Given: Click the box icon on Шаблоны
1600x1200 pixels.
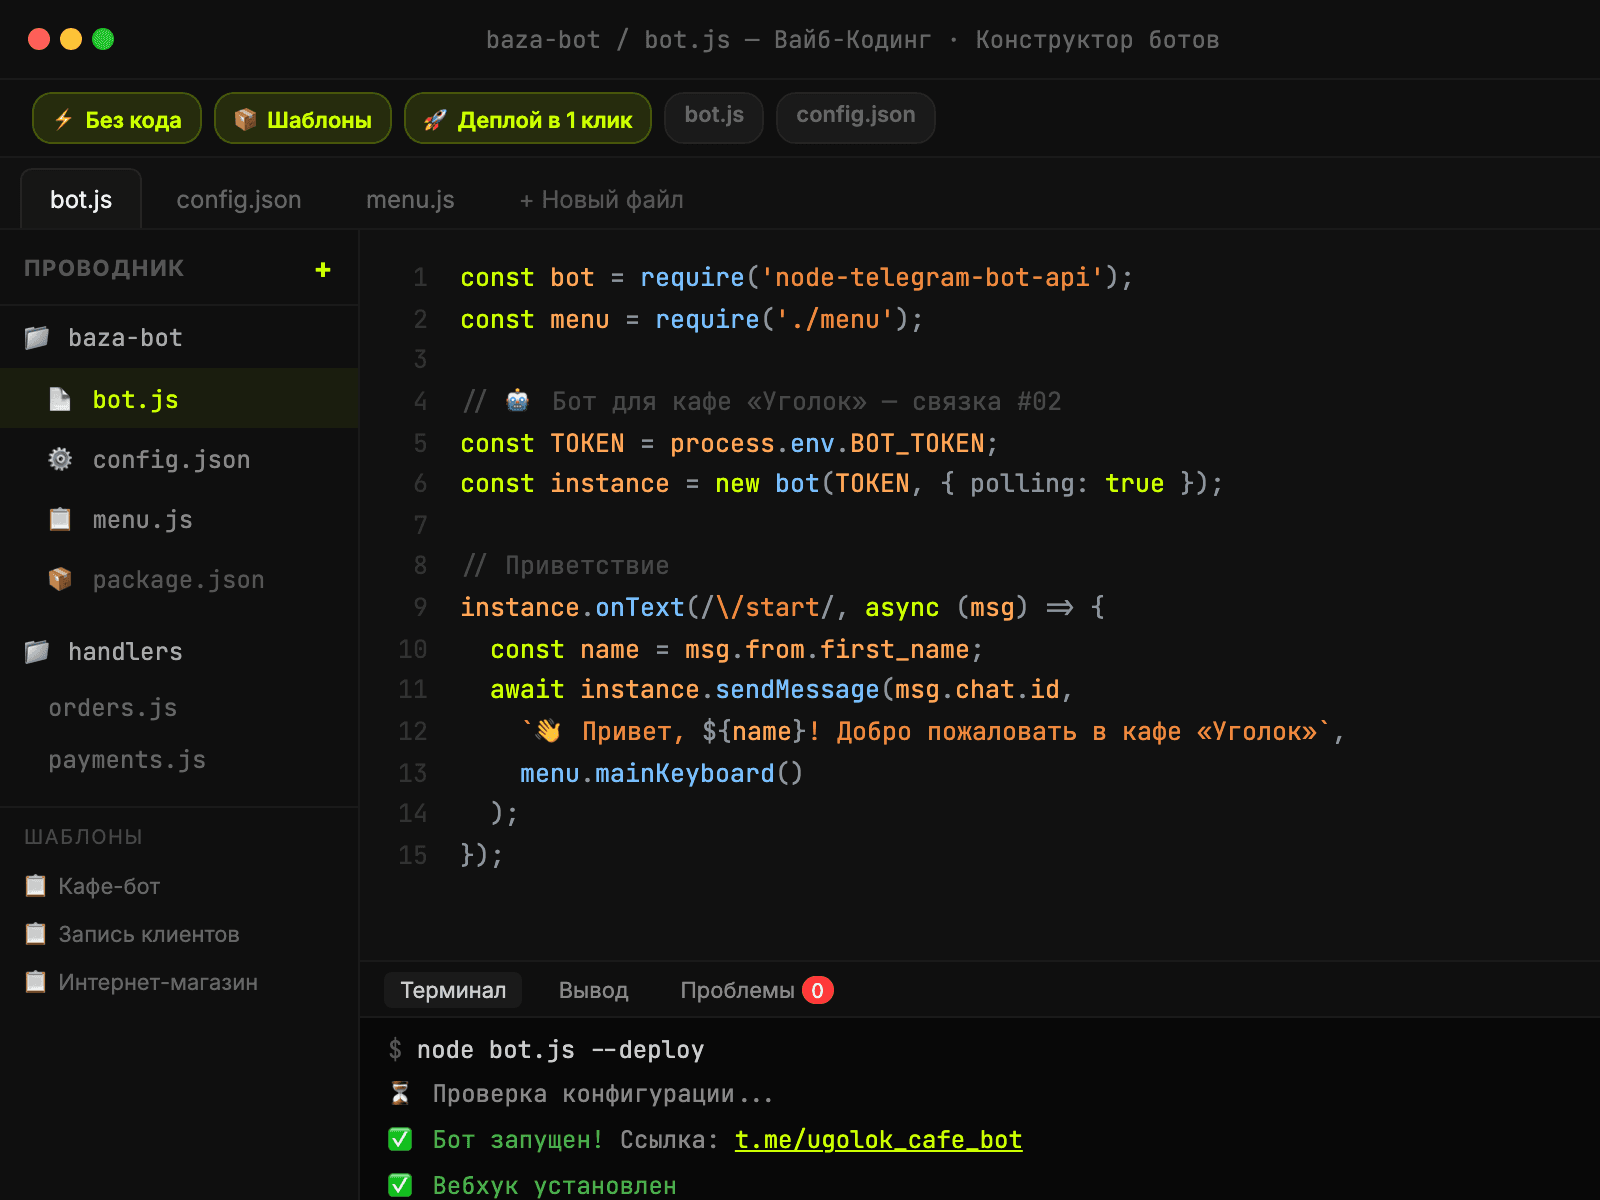Looking at the screenshot, I should [x=246, y=120].
